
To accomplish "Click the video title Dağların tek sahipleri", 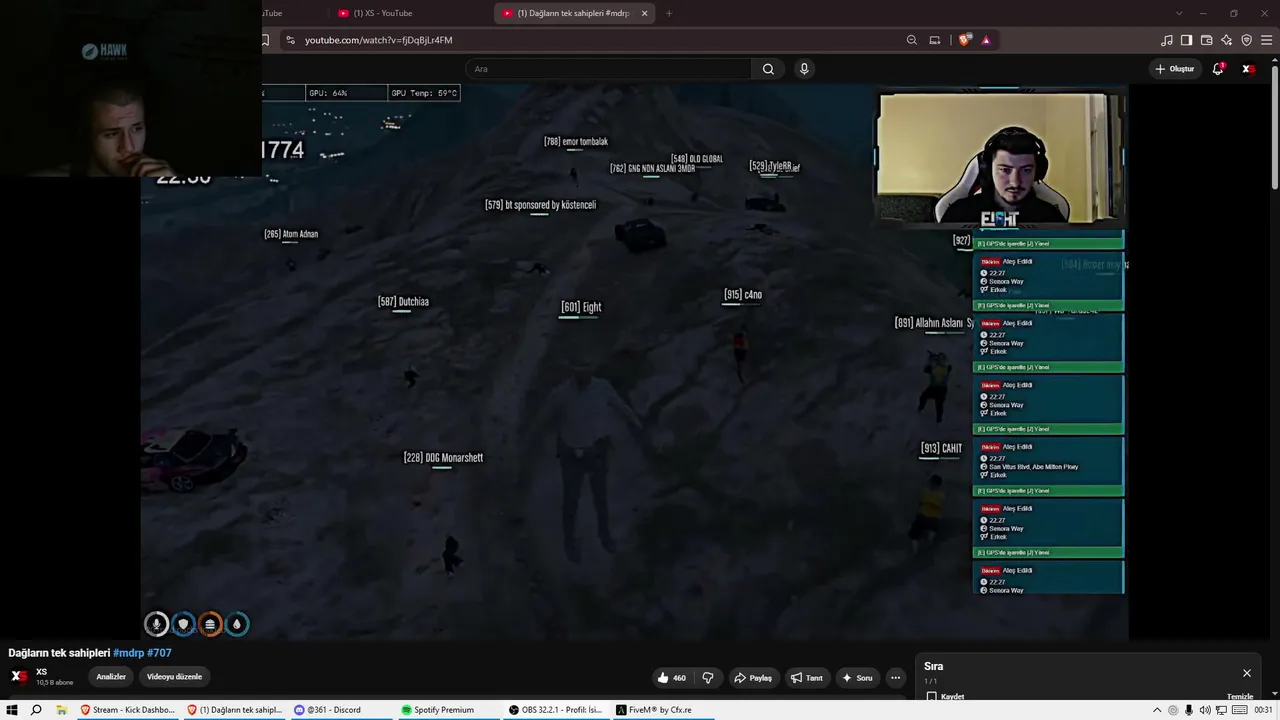I will tap(59, 653).
